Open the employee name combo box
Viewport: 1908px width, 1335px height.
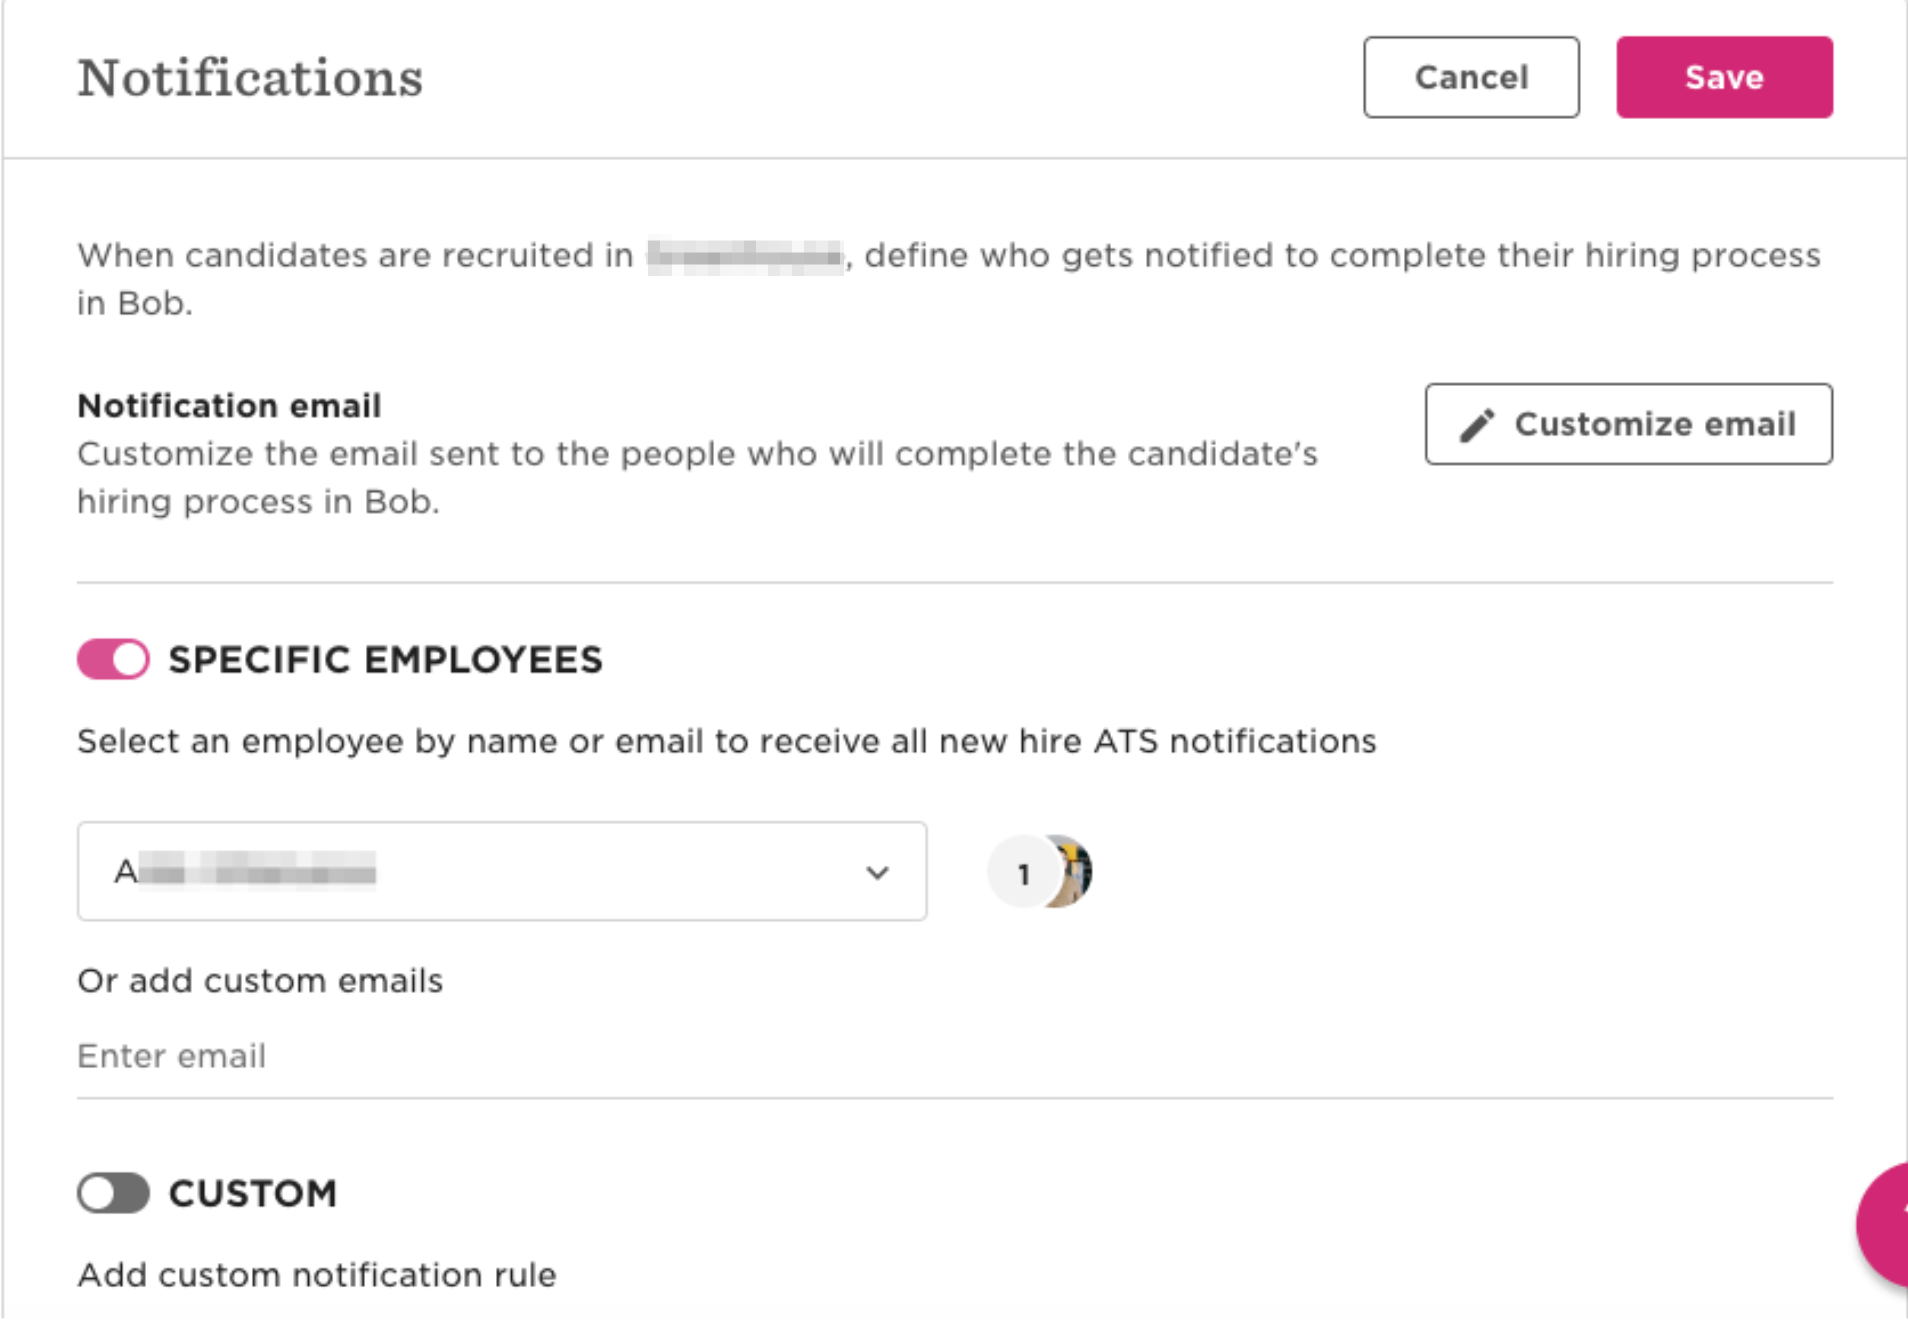point(502,871)
